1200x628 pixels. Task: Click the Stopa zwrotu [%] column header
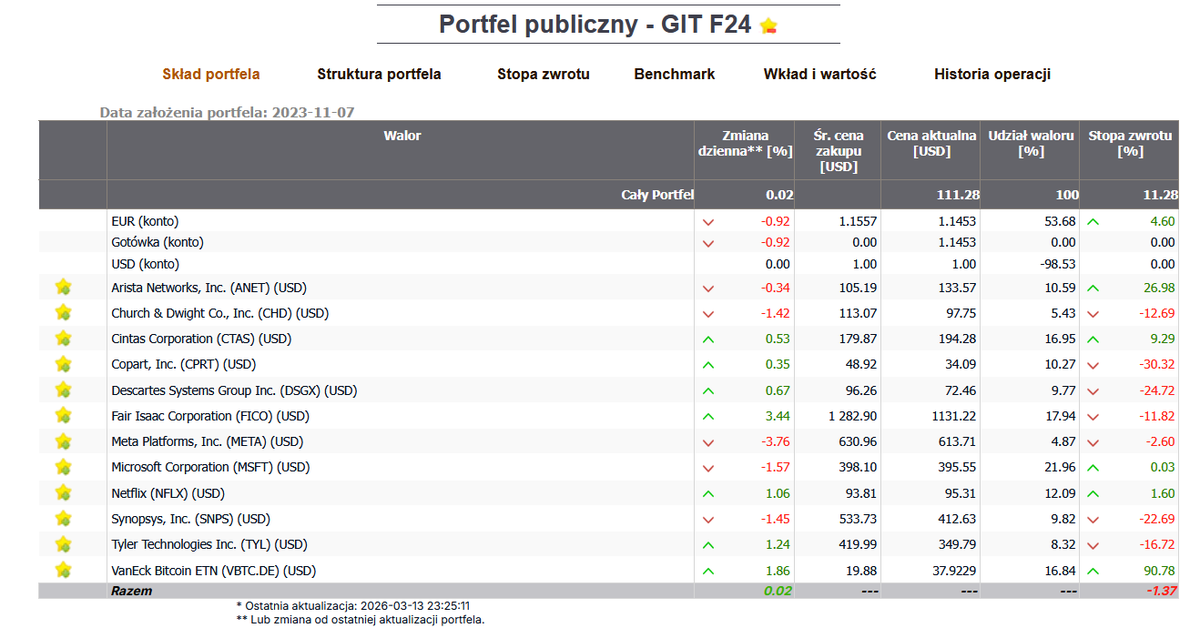(x=1130, y=143)
